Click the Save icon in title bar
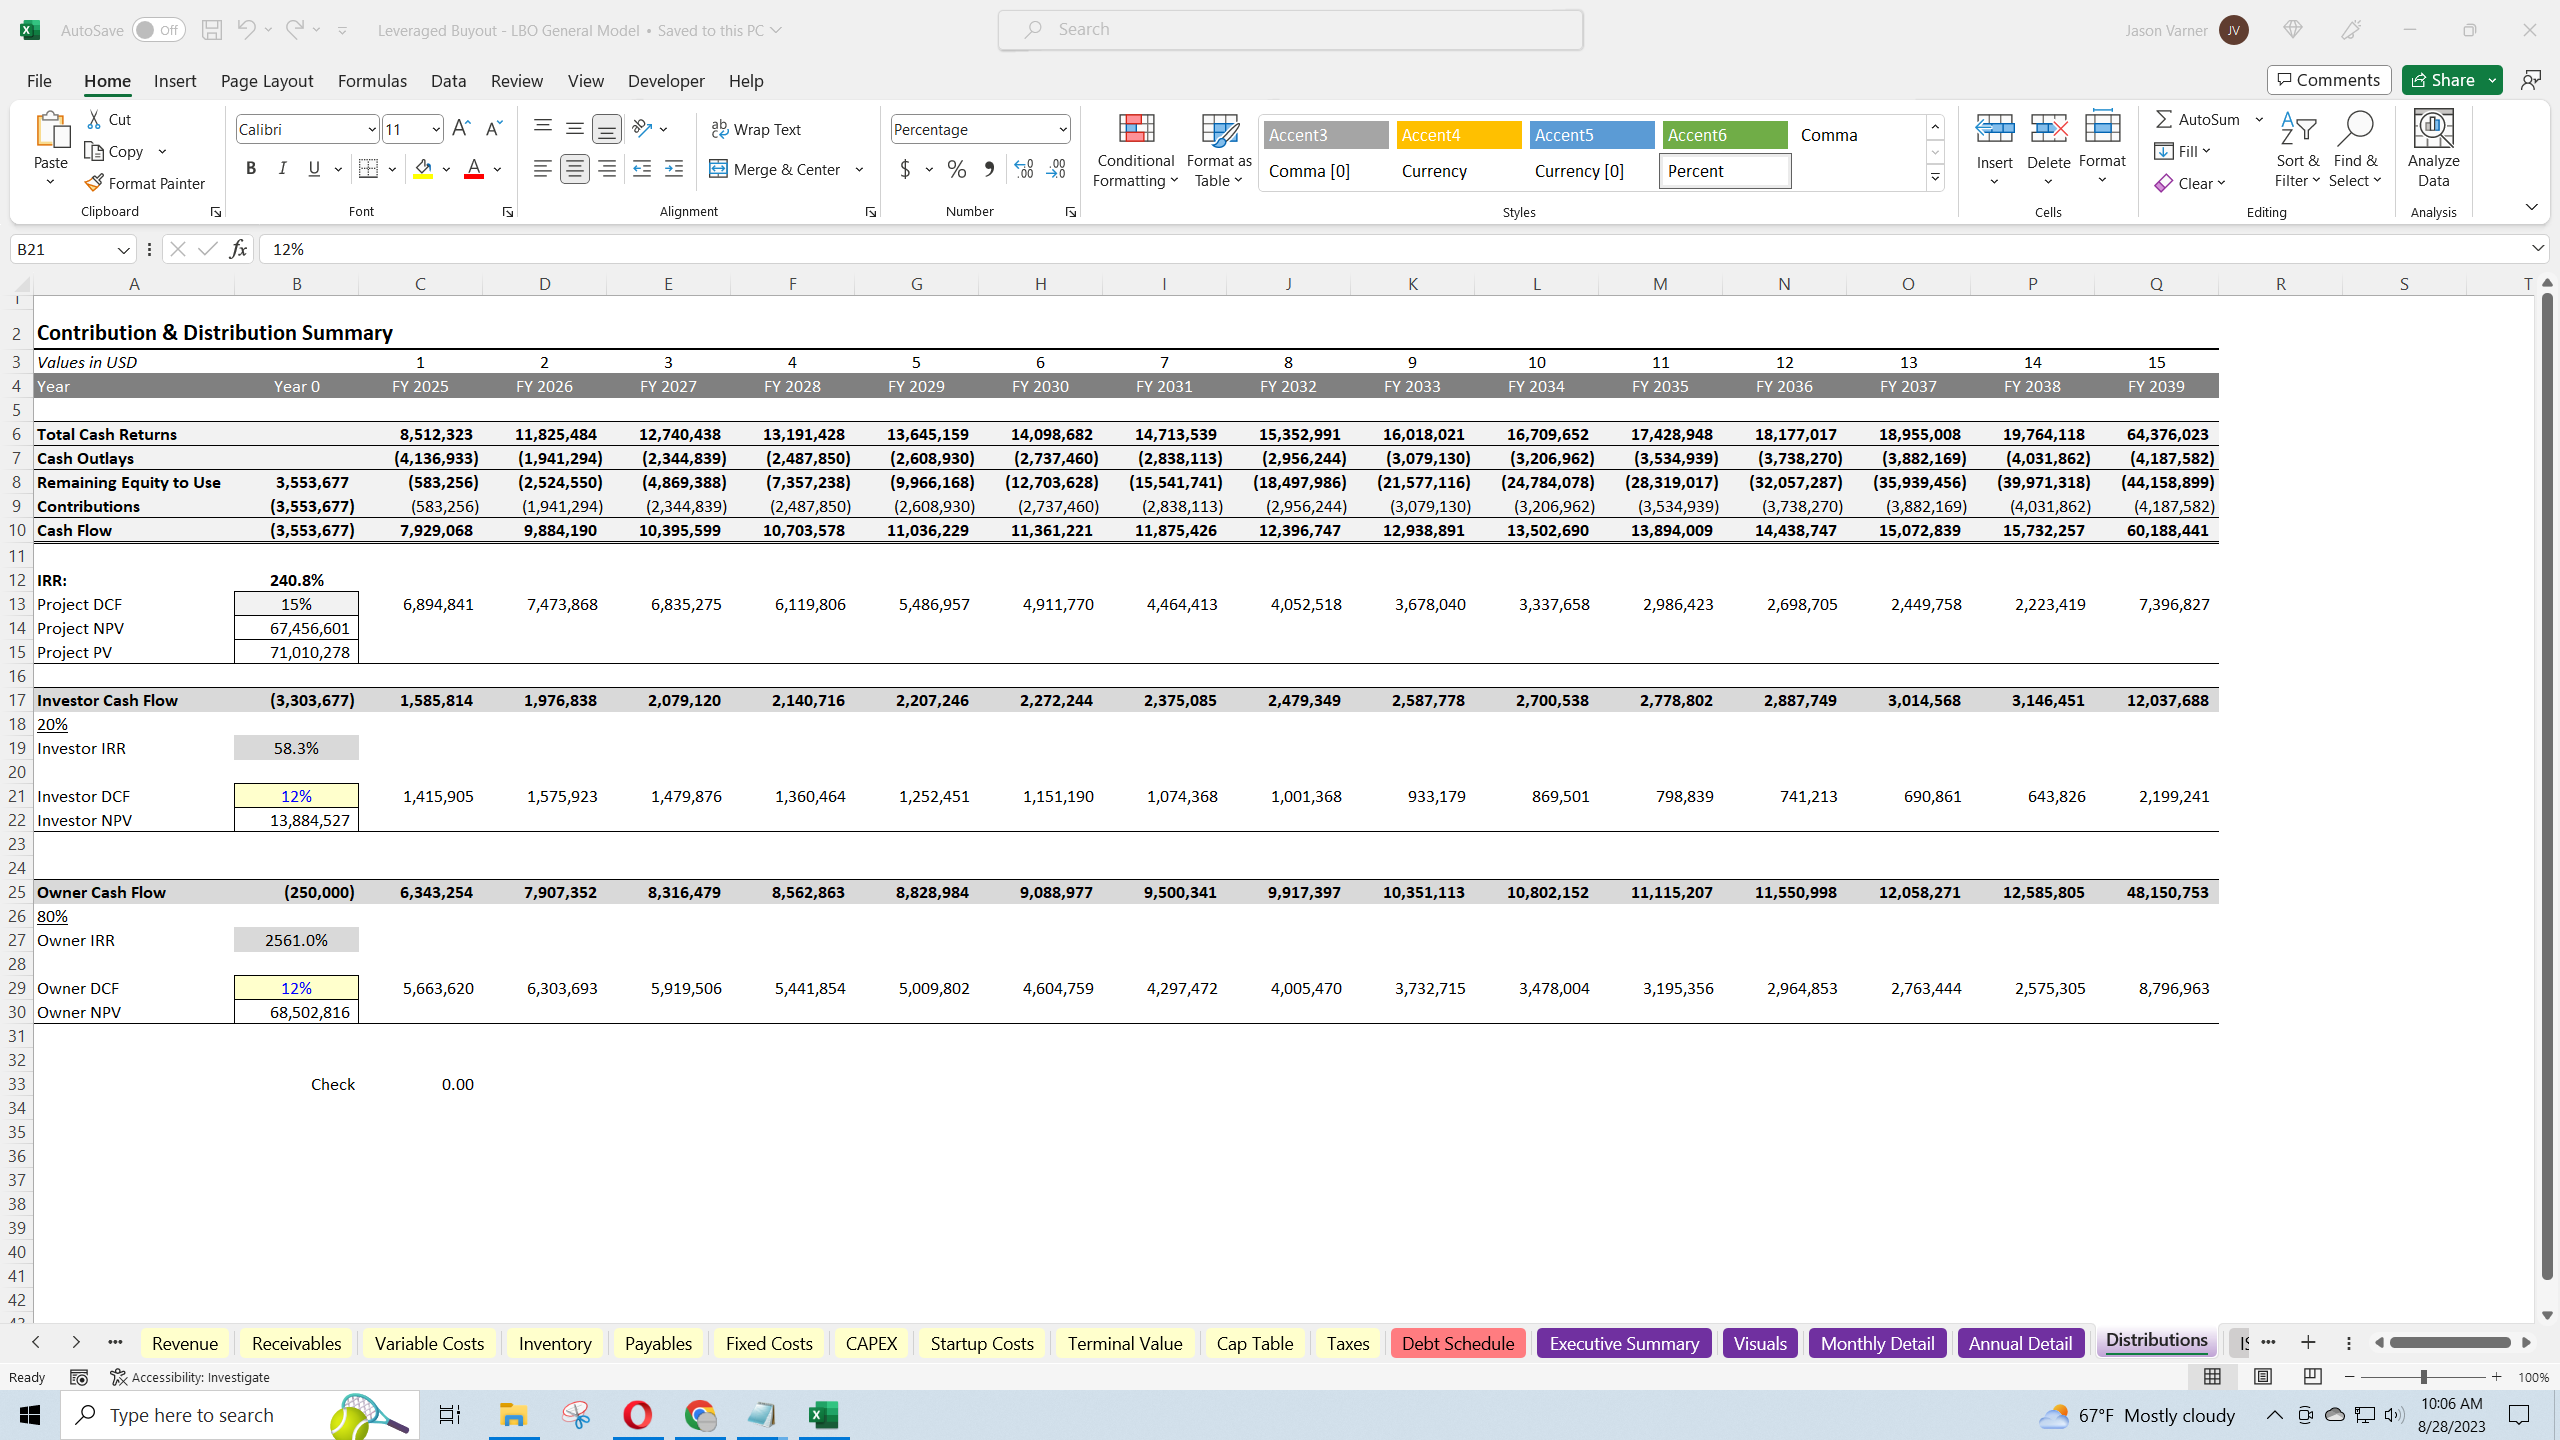Screen dimensions: 2560x1440 tap(211, 30)
